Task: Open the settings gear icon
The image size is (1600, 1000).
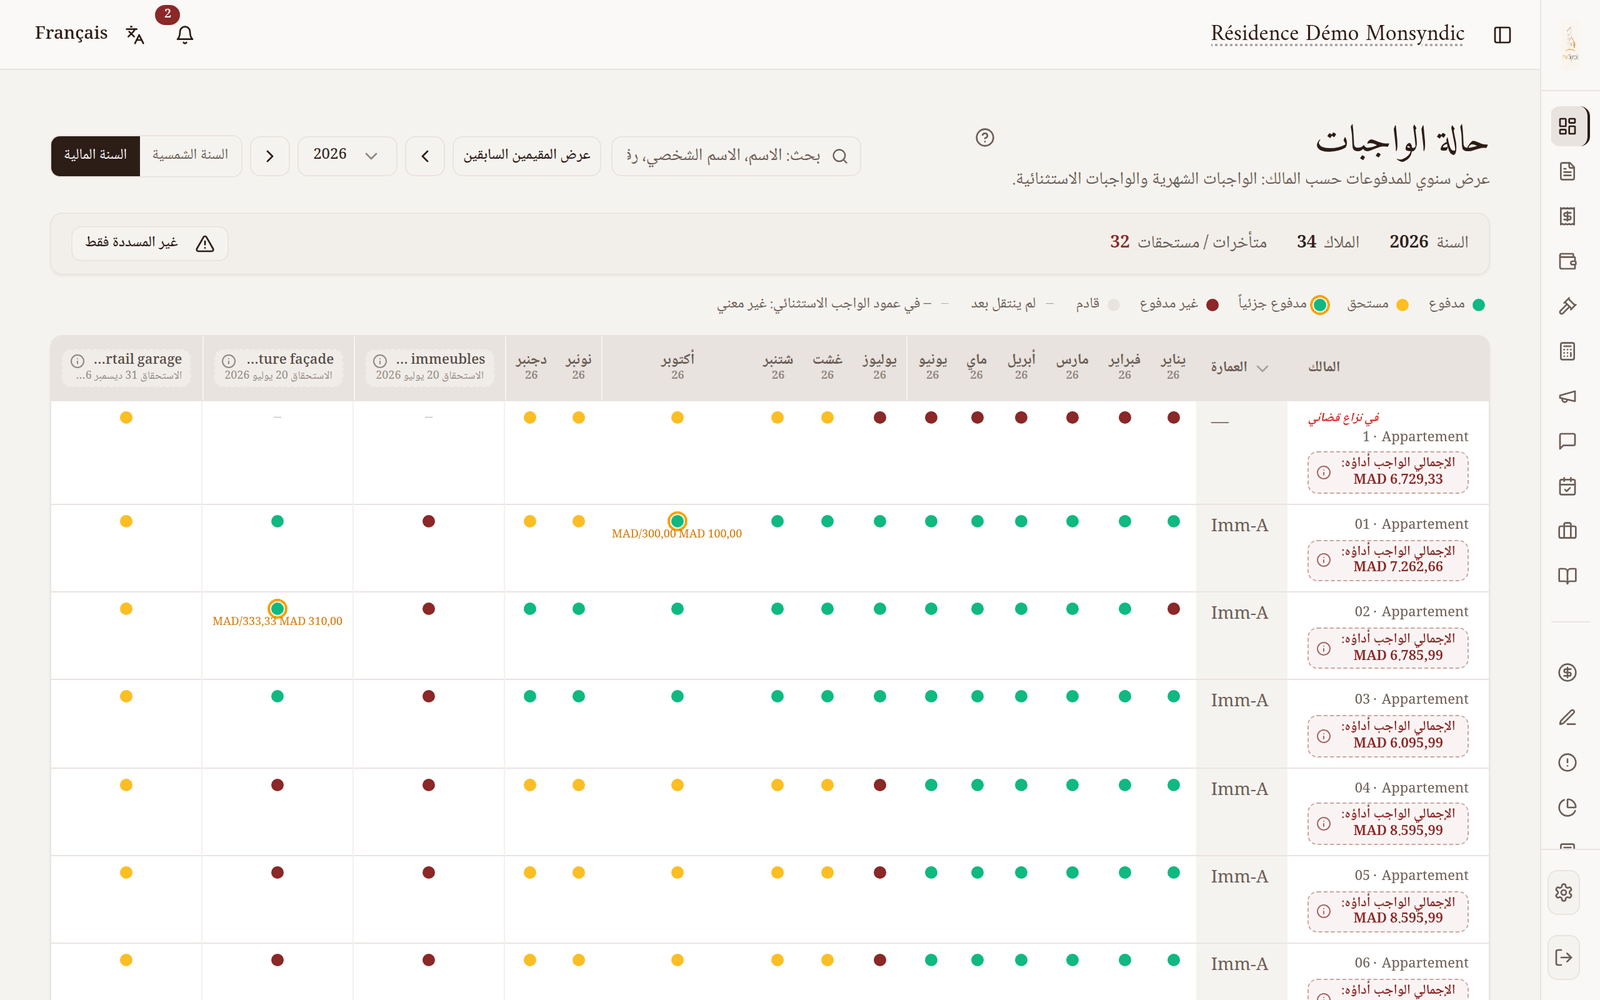Action: click(x=1564, y=892)
